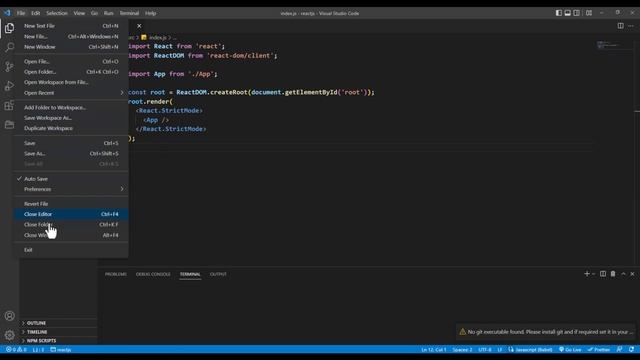Select Add Folder to Workspace...
The image size is (640, 360).
(71, 107)
